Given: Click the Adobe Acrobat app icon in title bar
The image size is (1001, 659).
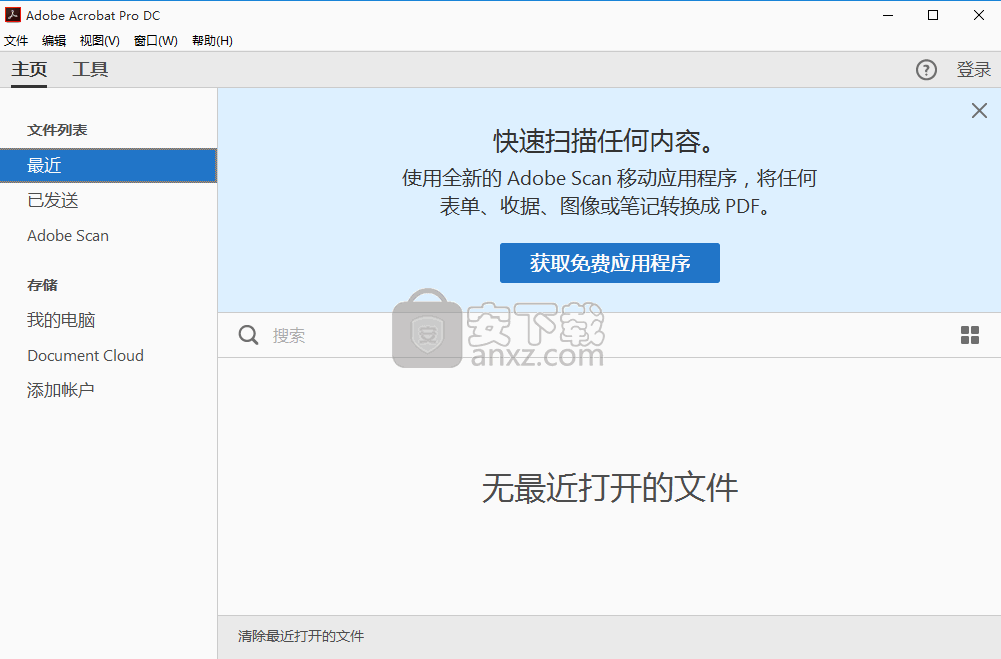Looking at the screenshot, I should point(13,15).
